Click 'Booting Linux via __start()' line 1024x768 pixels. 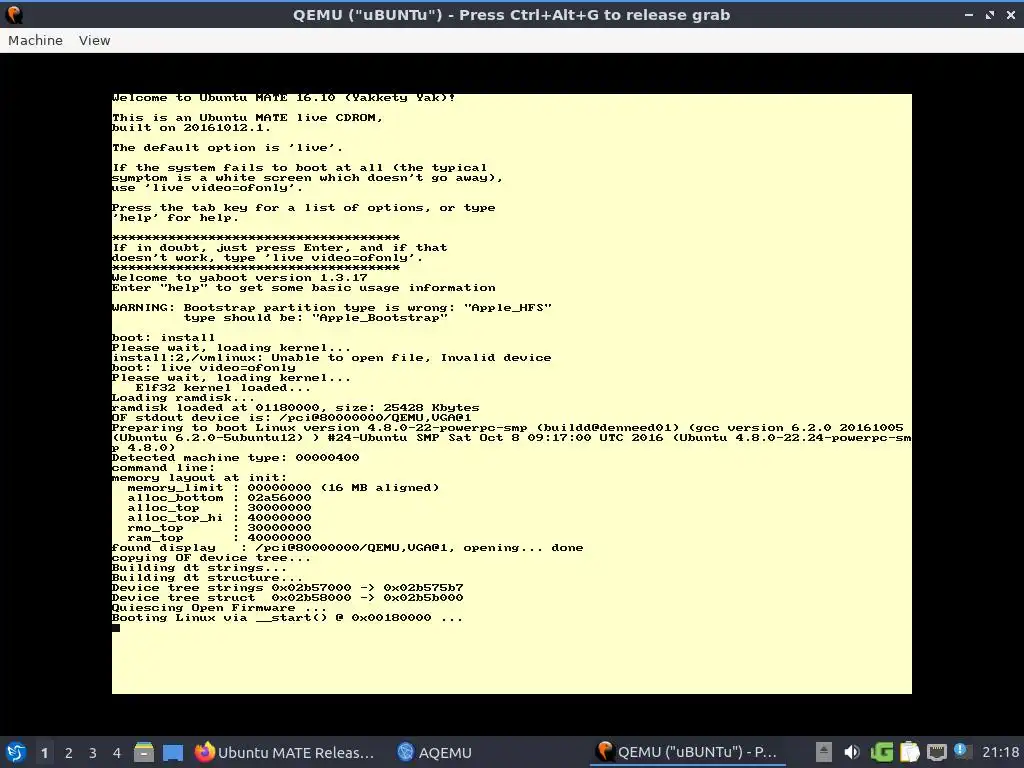287,618
